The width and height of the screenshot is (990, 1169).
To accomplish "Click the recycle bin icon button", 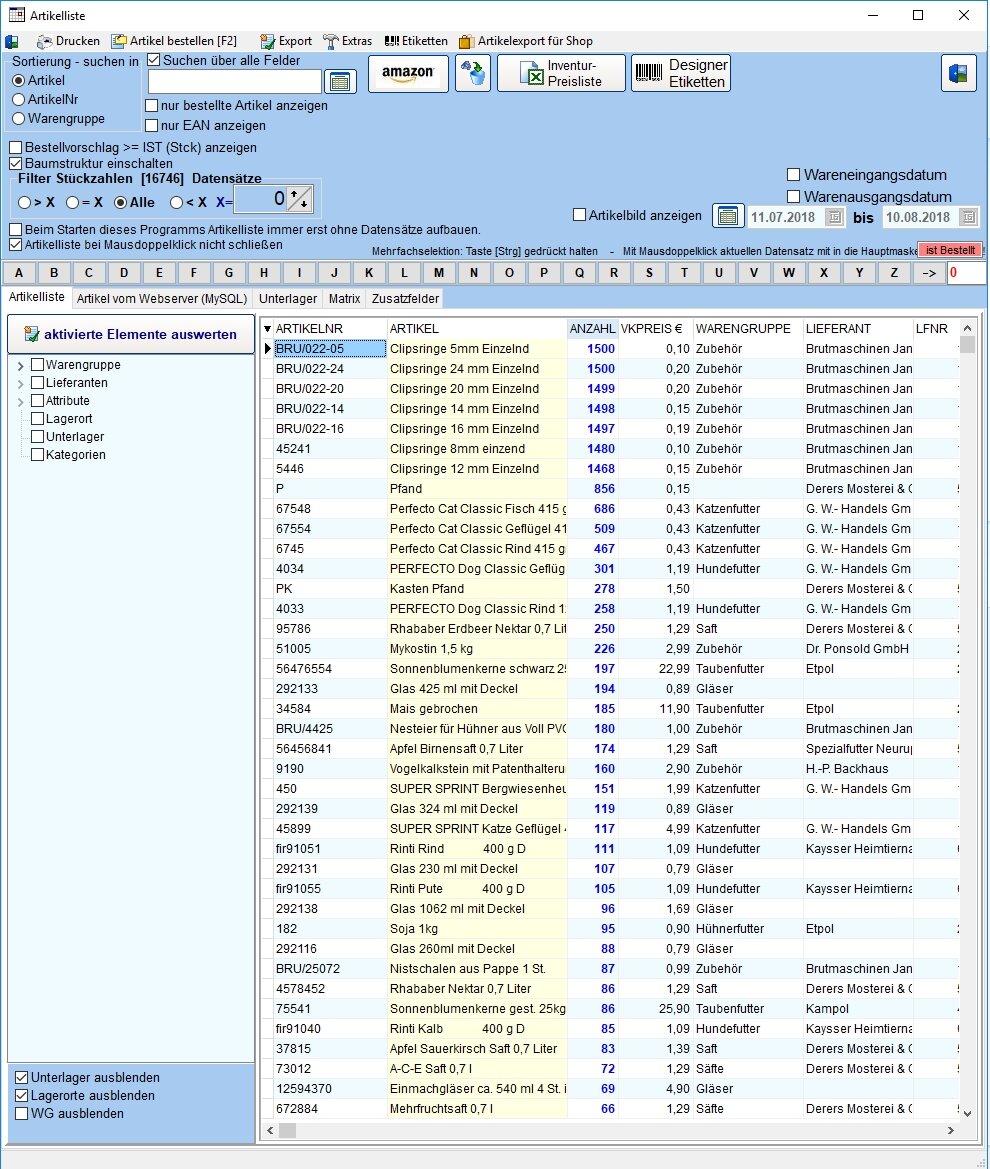I will 473,74.
